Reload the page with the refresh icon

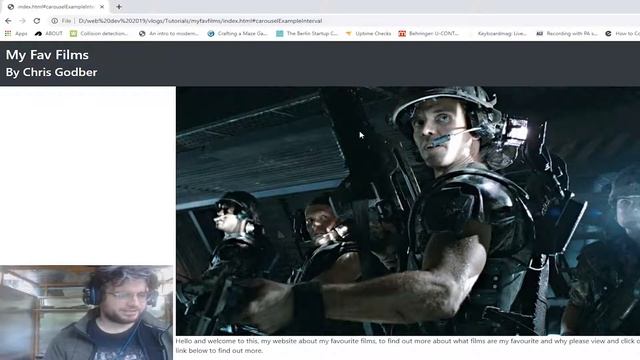point(37,21)
